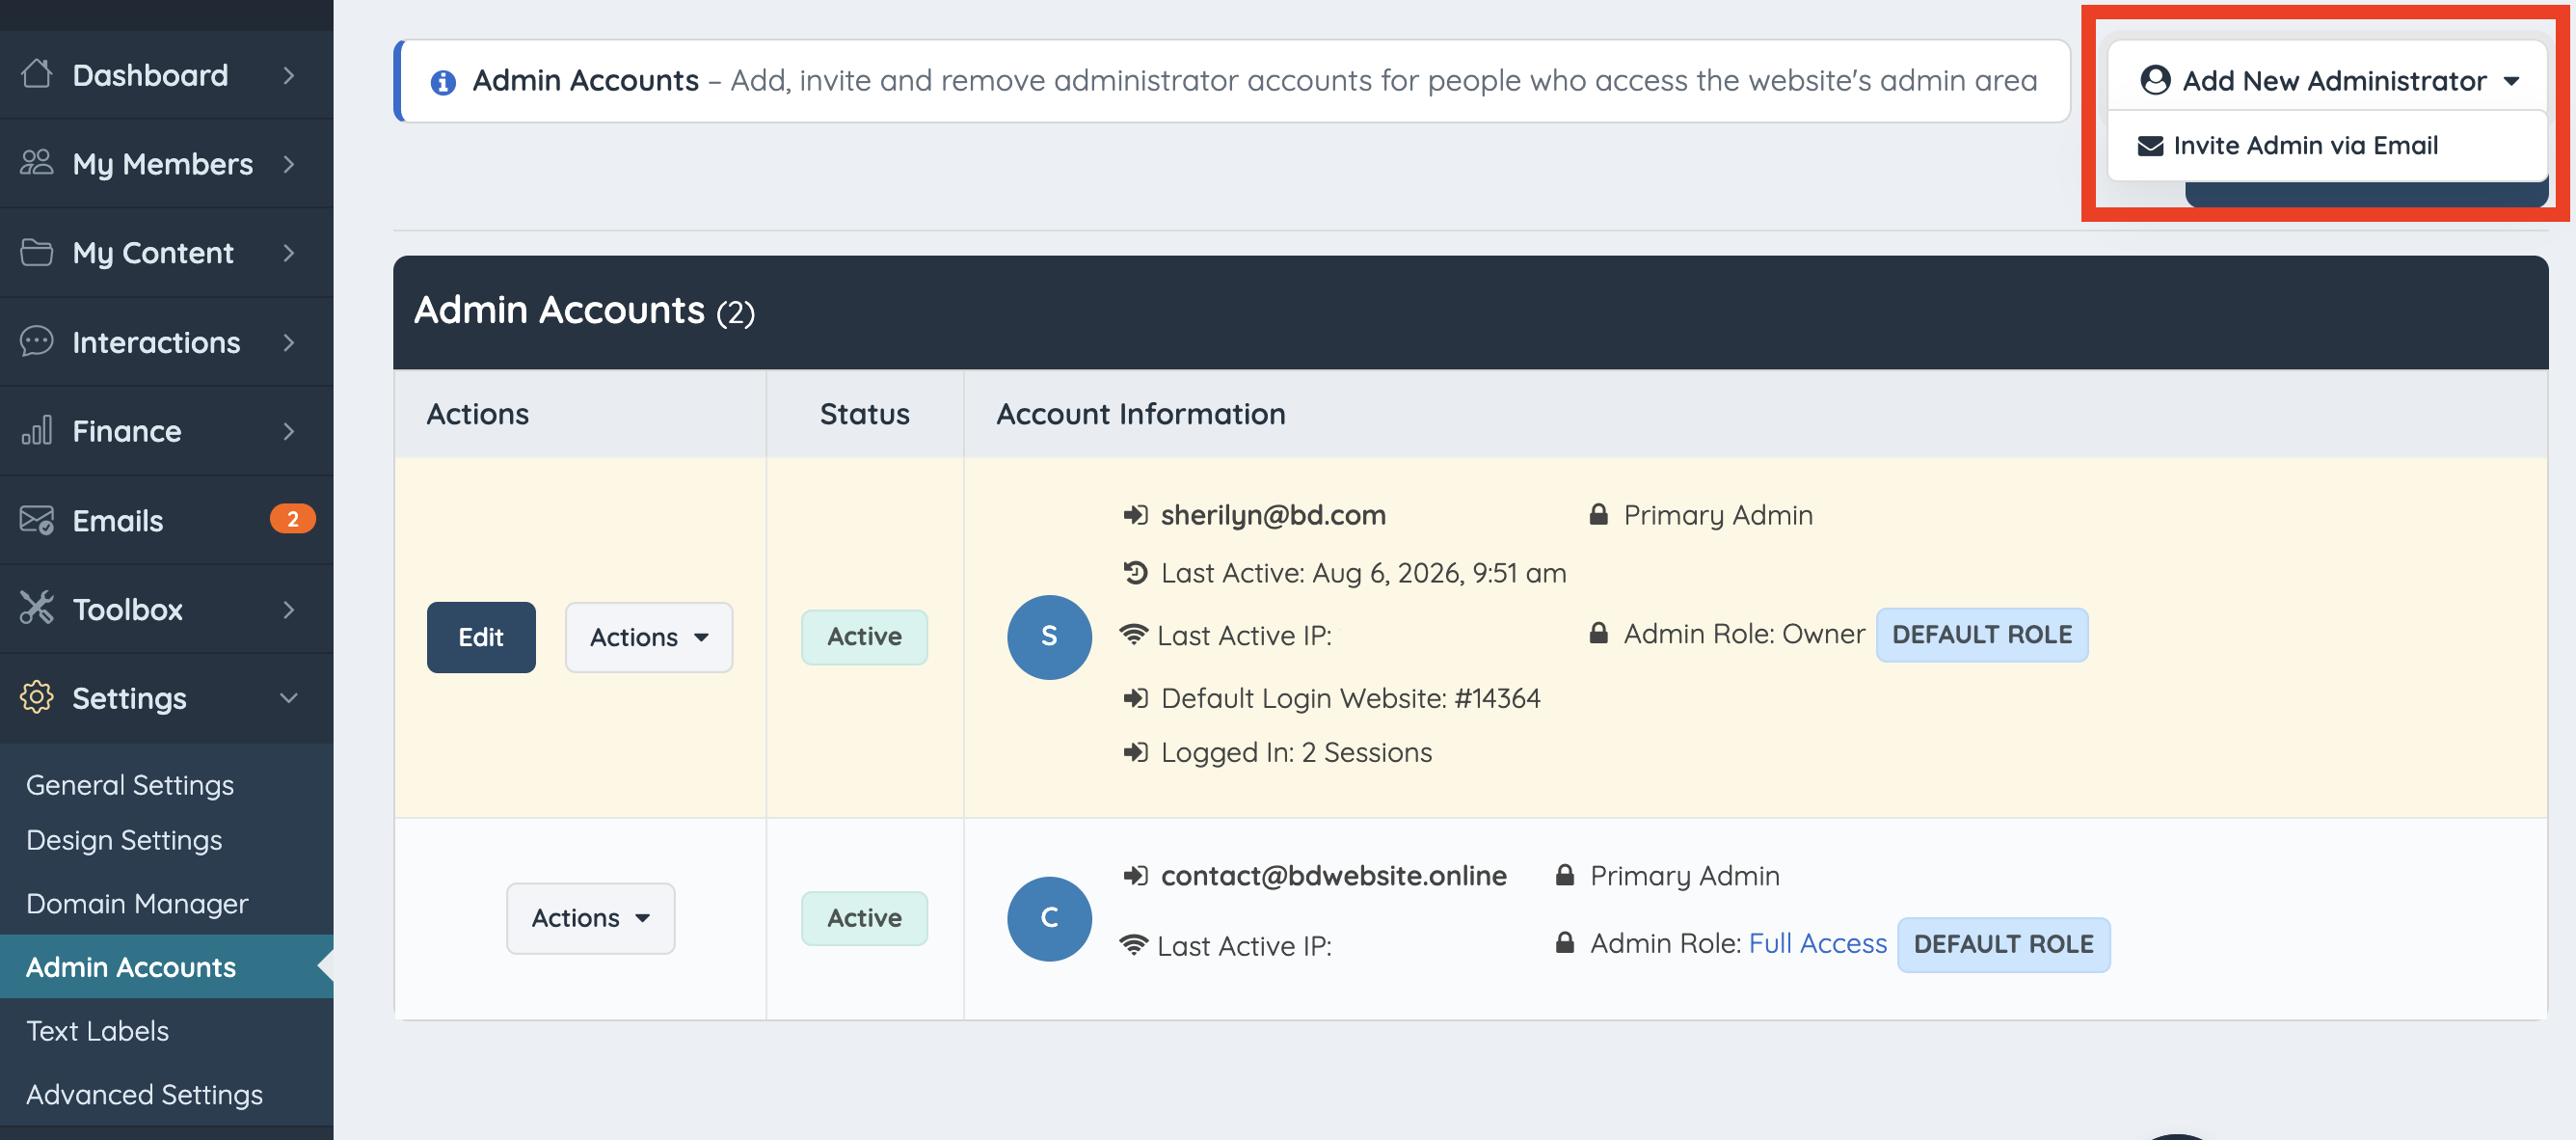Viewport: 2576px width, 1140px height.
Task: Click the Actions column header
Action: 477,414
